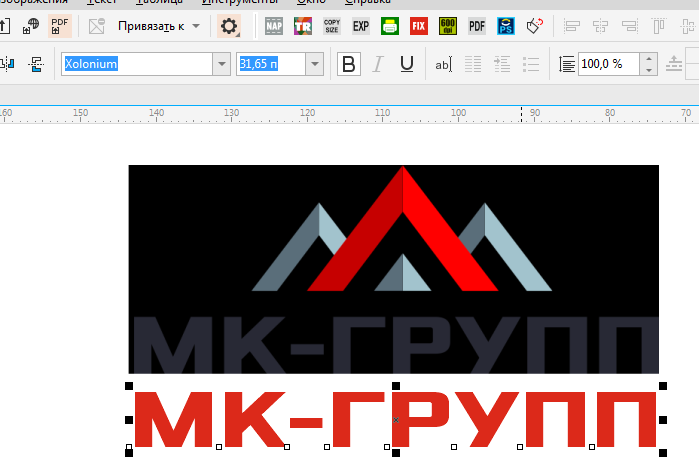Screen dimensions: 699x470
Task: Open the Text Properties ab| icon
Action: point(444,64)
